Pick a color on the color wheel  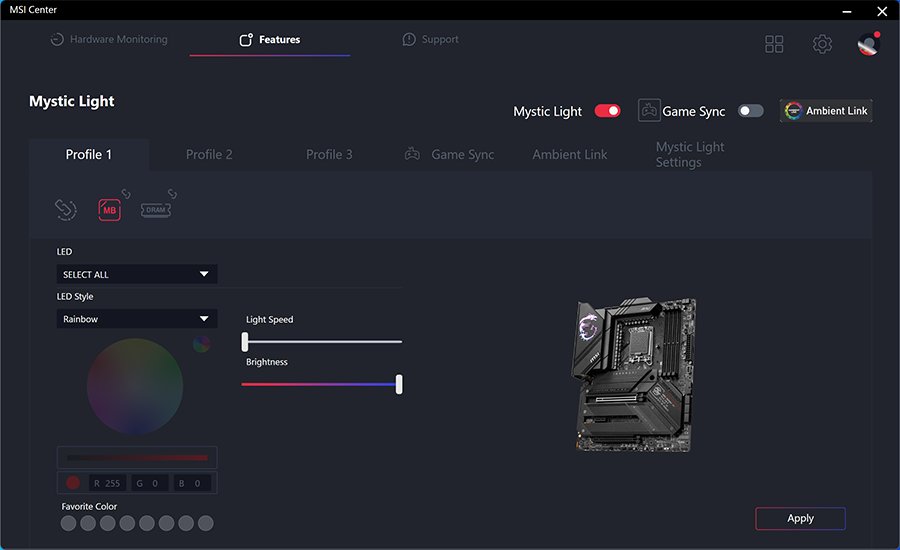(x=135, y=386)
